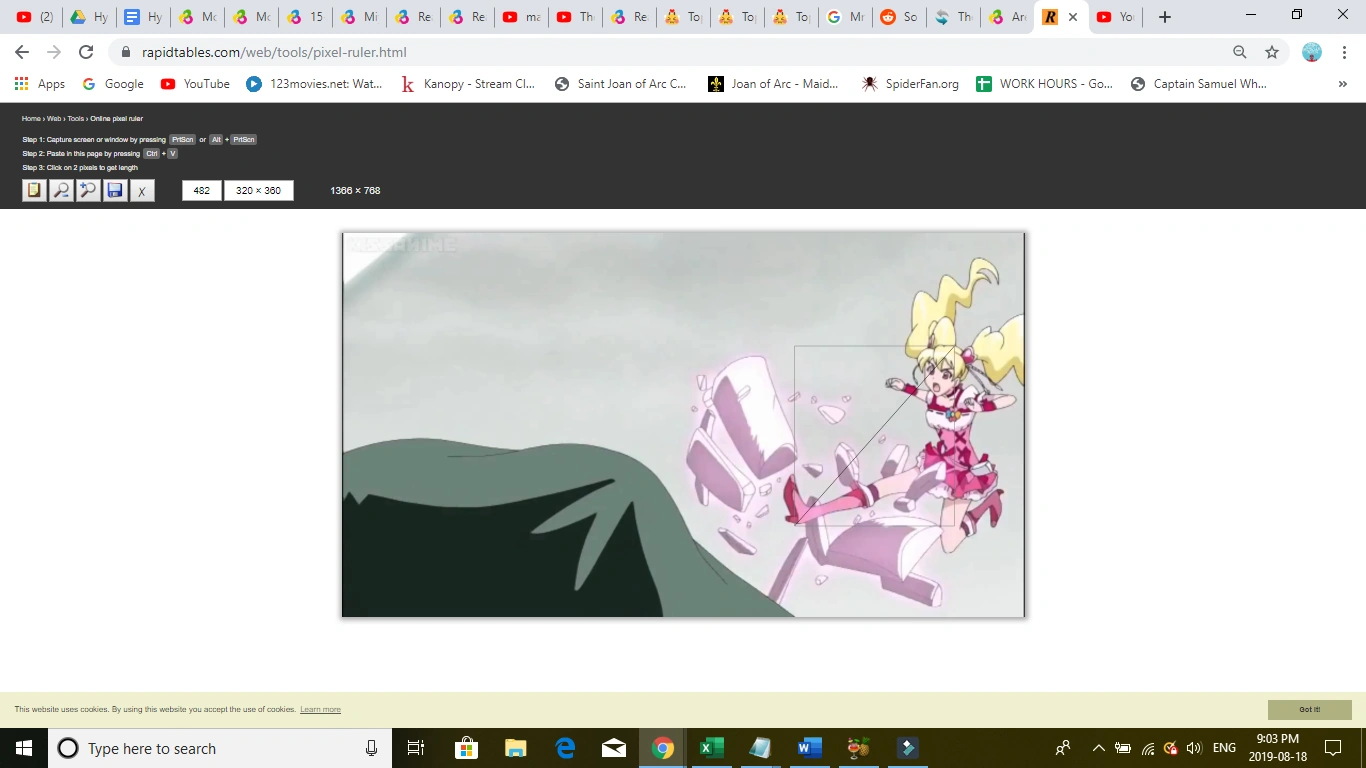Show hidden system tray icons
This screenshot has height=768, width=1366.
[x=1098, y=748]
